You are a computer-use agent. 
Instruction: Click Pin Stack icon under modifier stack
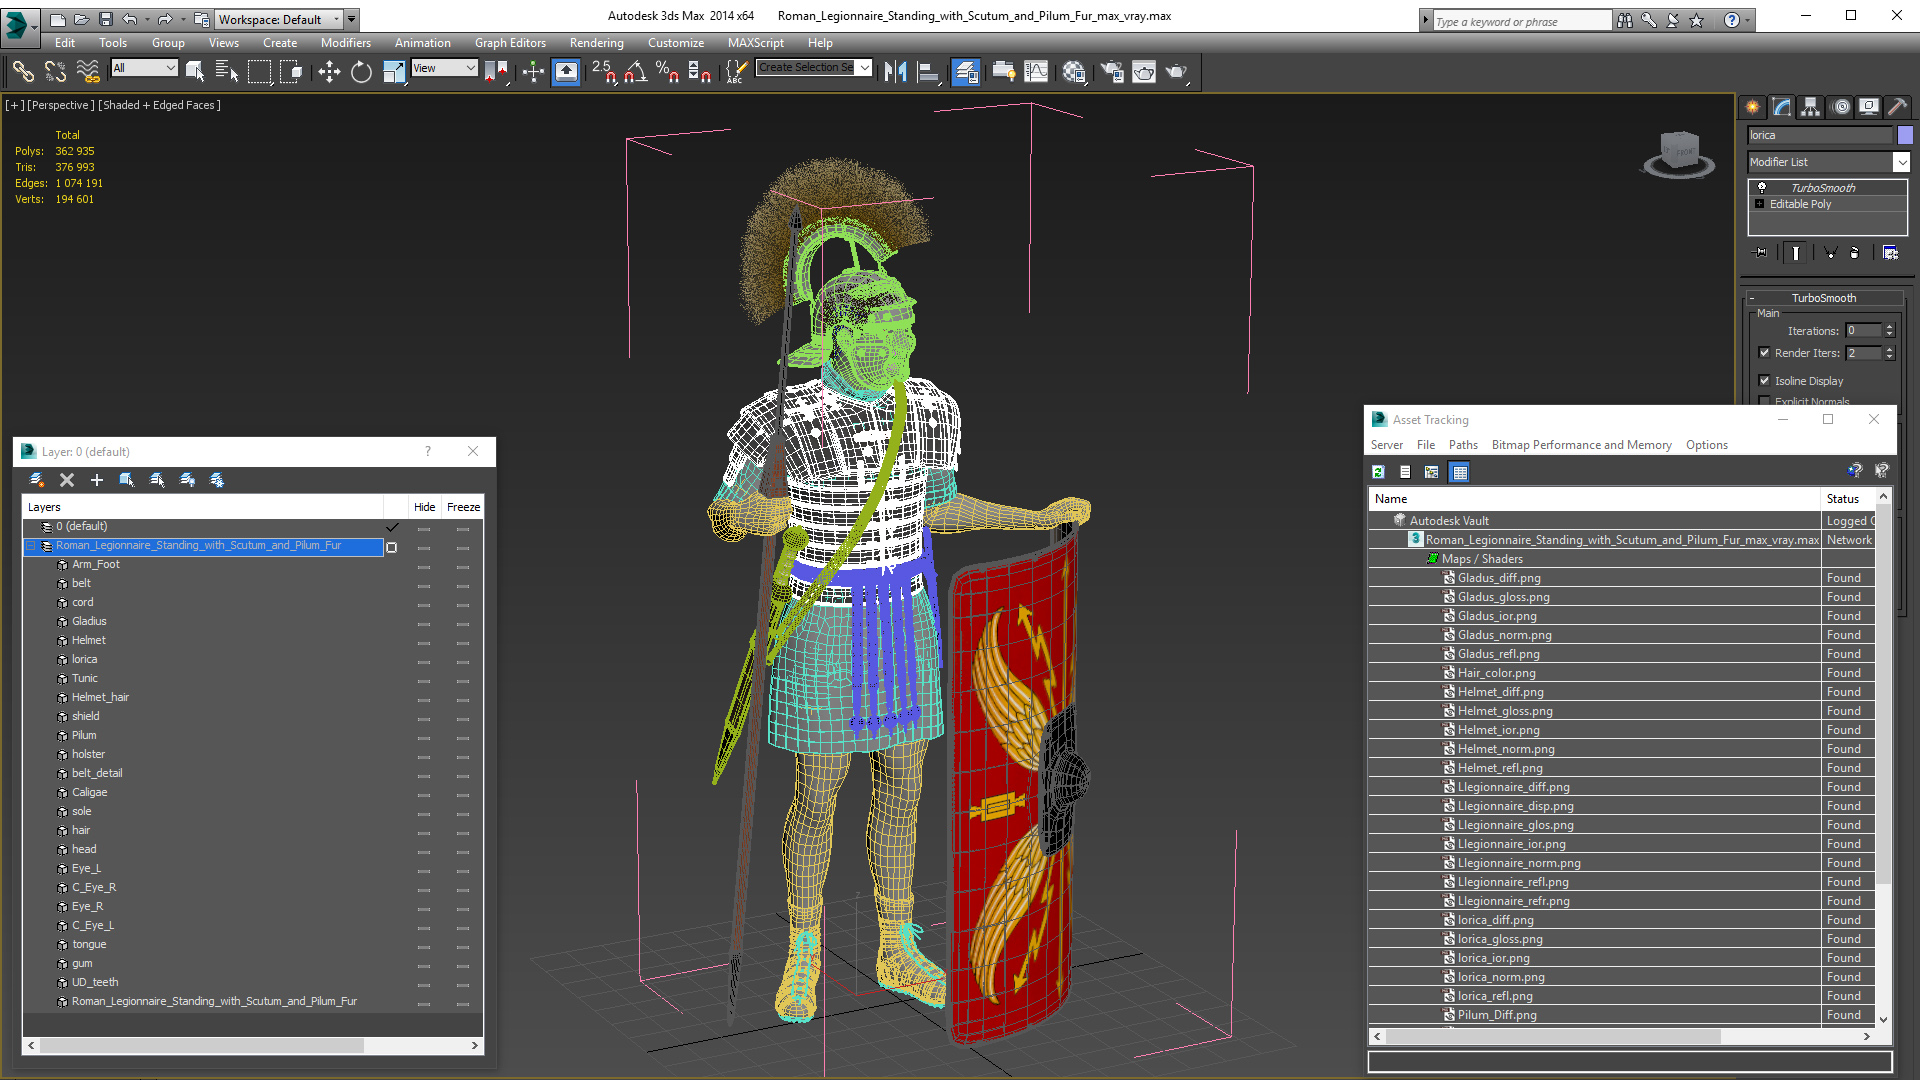tap(1761, 253)
